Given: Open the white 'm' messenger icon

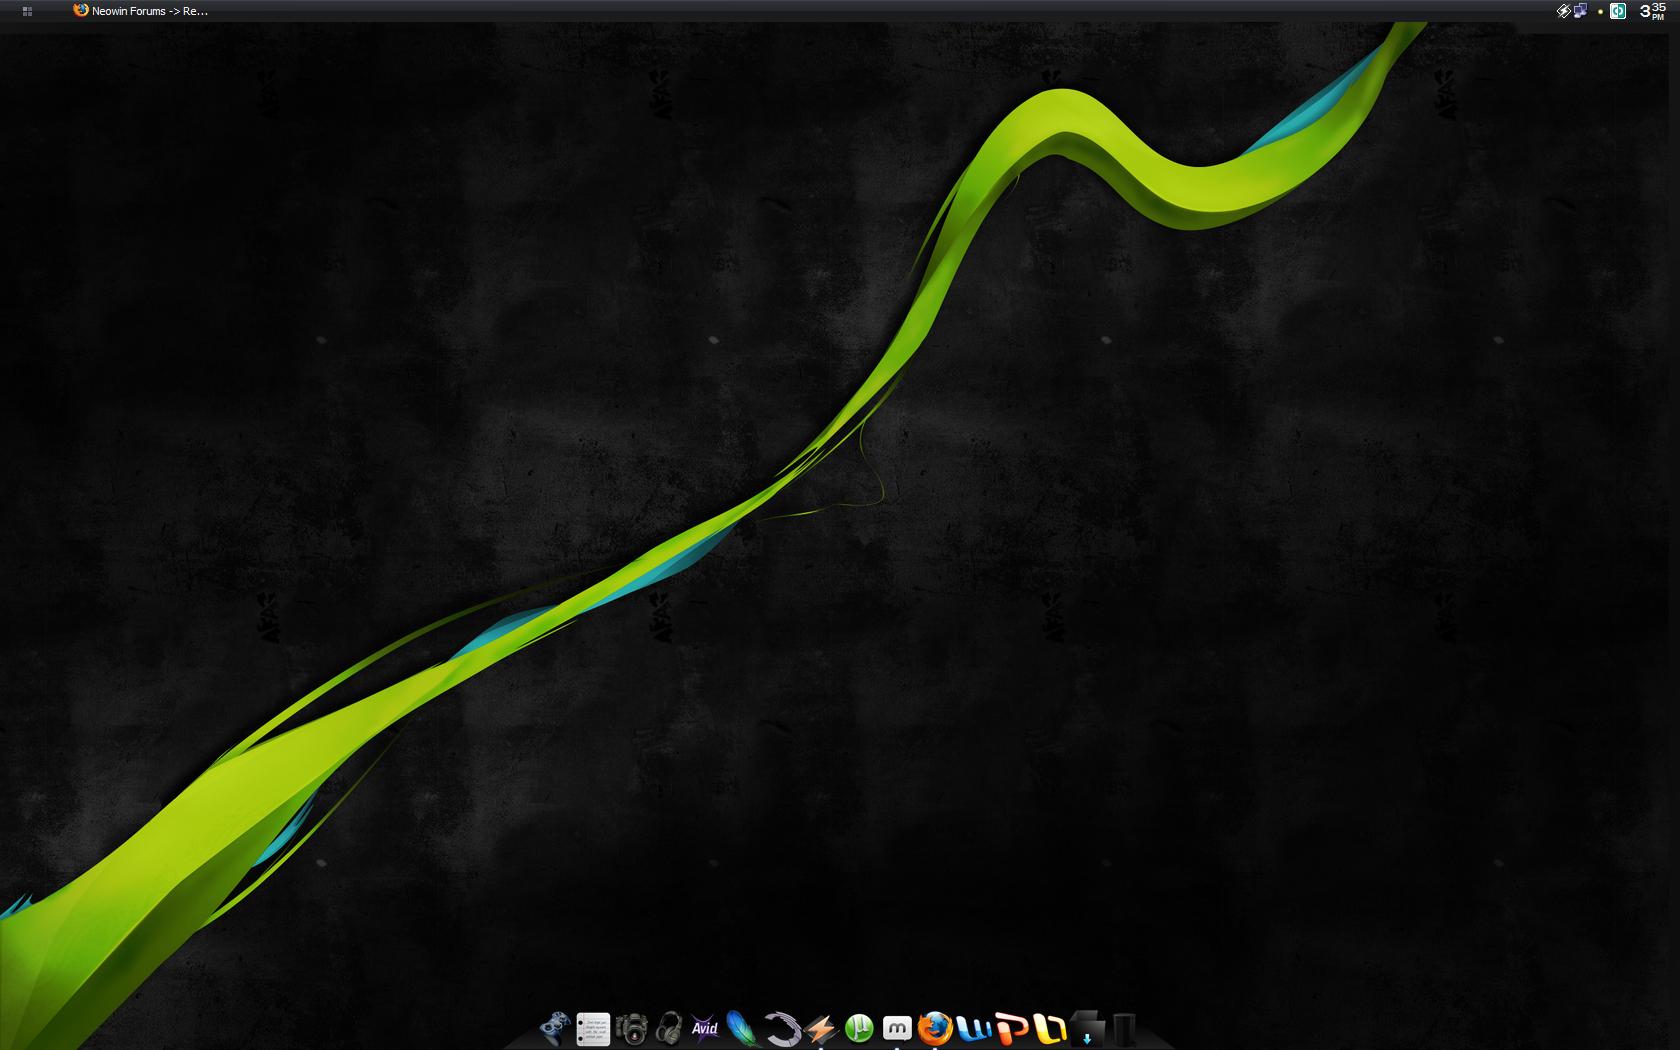Looking at the screenshot, I should click(897, 1028).
